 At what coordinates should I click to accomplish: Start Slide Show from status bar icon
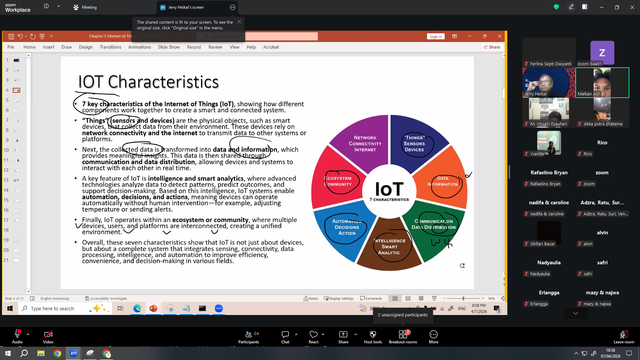point(434,298)
